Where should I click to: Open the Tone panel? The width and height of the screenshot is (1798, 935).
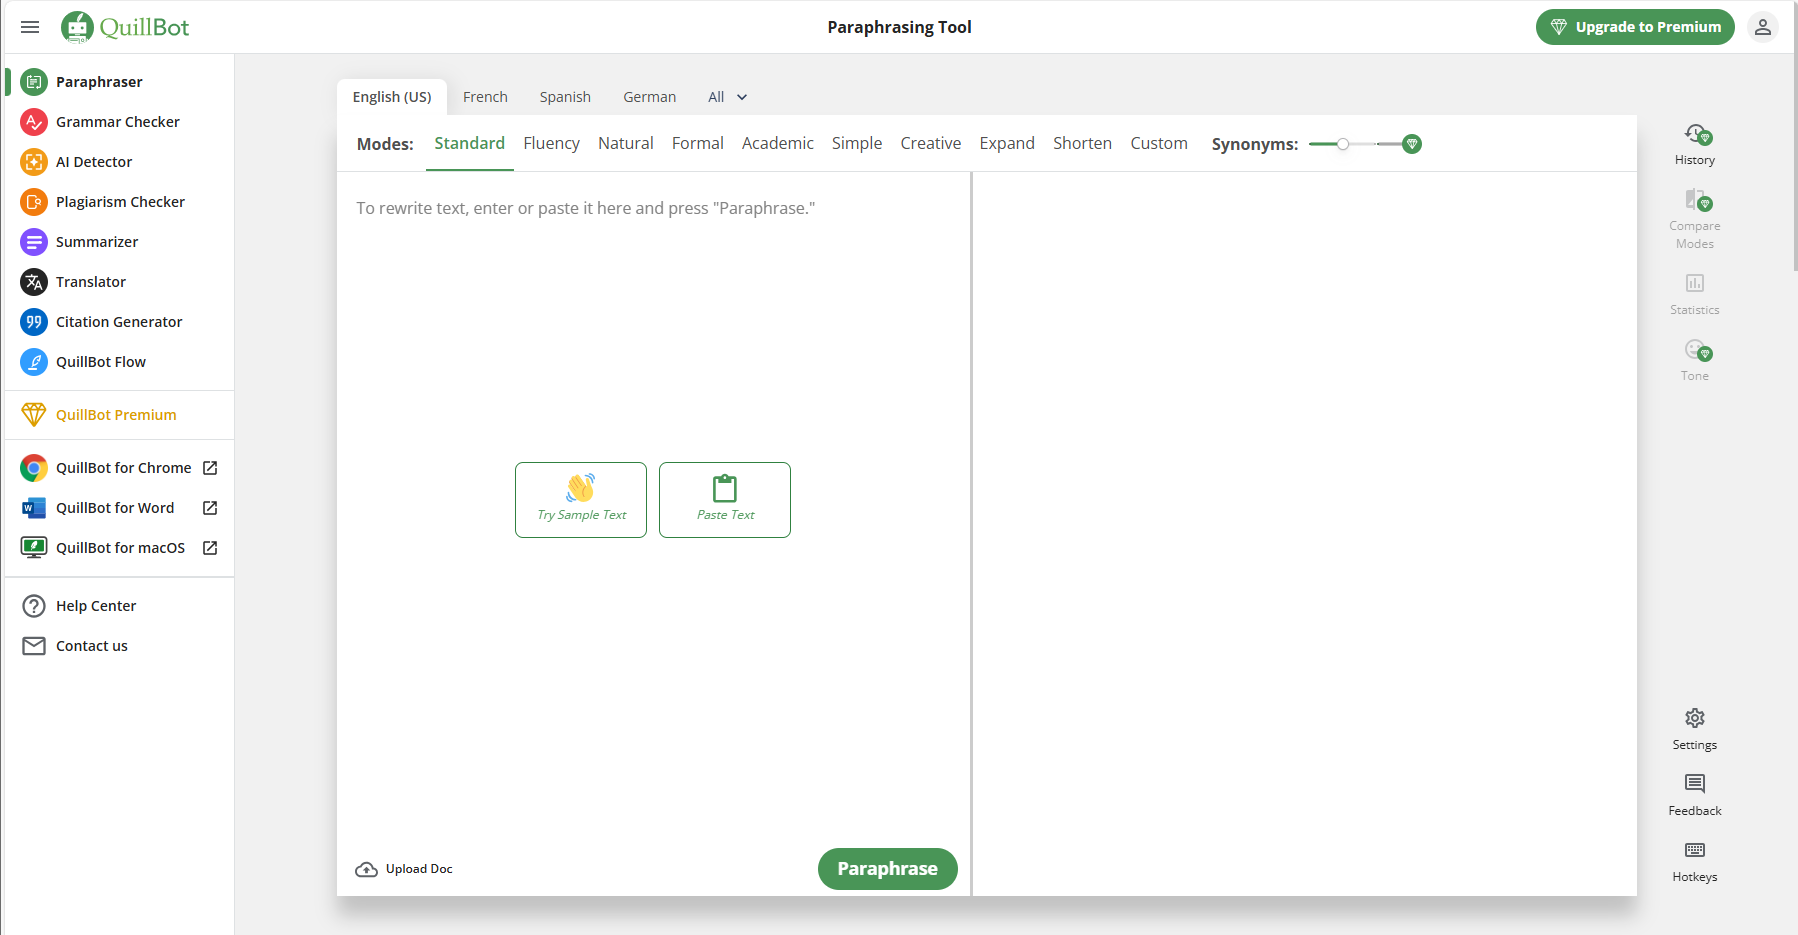coord(1695,361)
